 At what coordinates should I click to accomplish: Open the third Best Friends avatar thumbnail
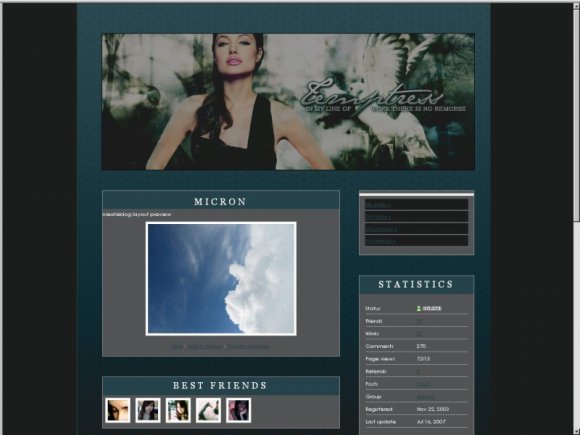(178, 410)
